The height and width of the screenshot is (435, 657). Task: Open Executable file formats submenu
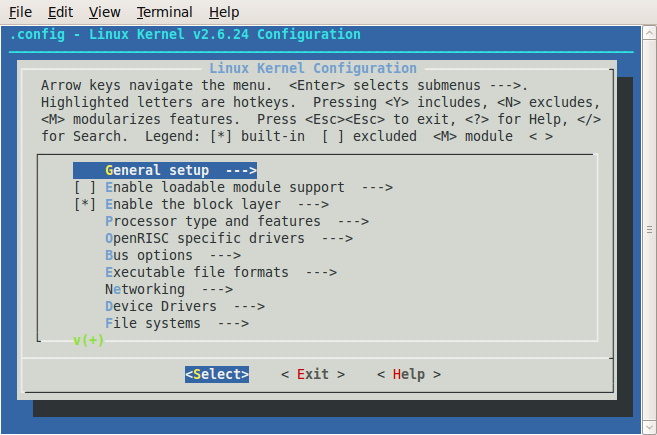click(x=221, y=272)
